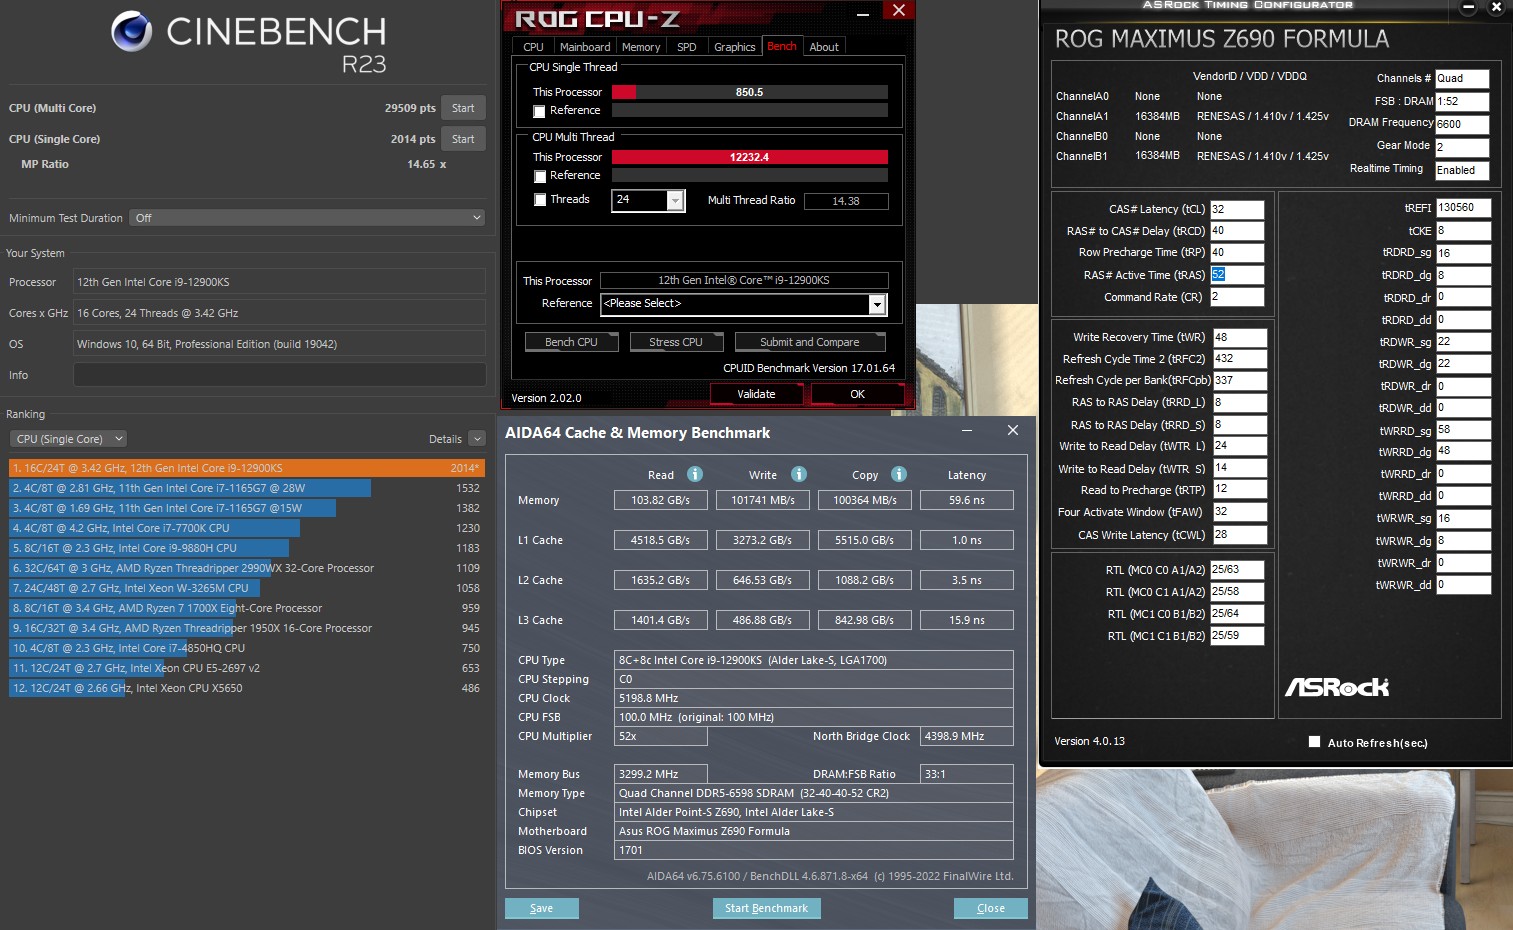
Task: Click the Write Recovery Time (tWR) field
Action: point(1240,337)
